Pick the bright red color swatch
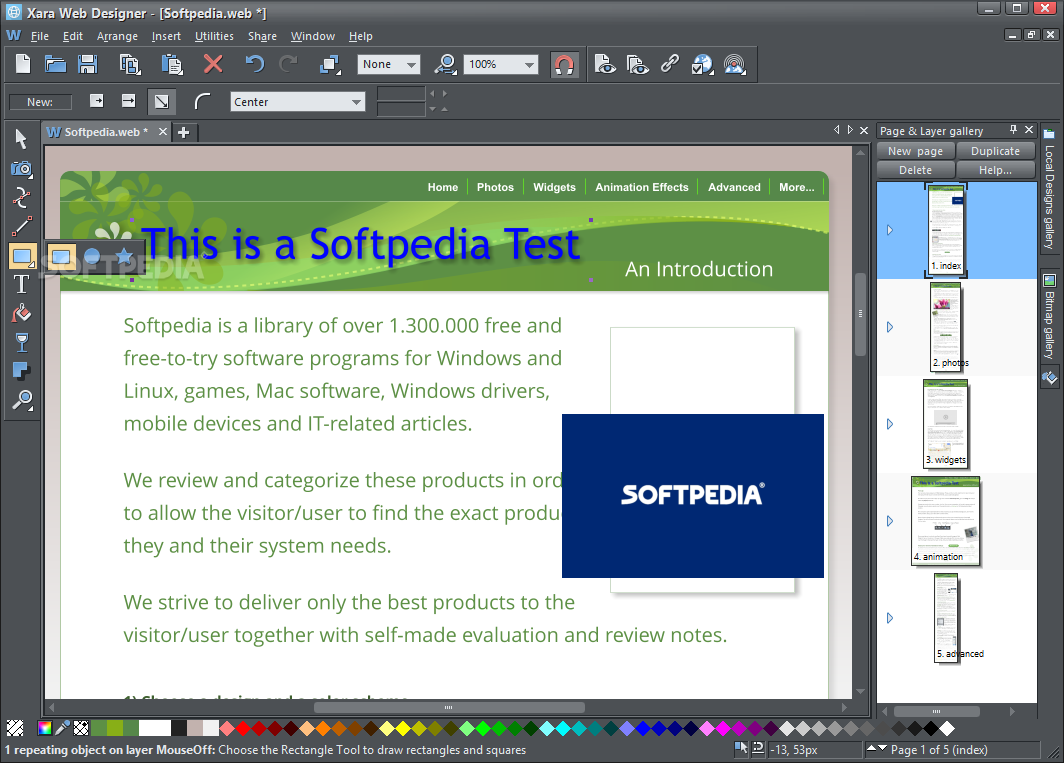Image resolution: width=1064 pixels, height=763 pixels. click(x=243, y=728)
